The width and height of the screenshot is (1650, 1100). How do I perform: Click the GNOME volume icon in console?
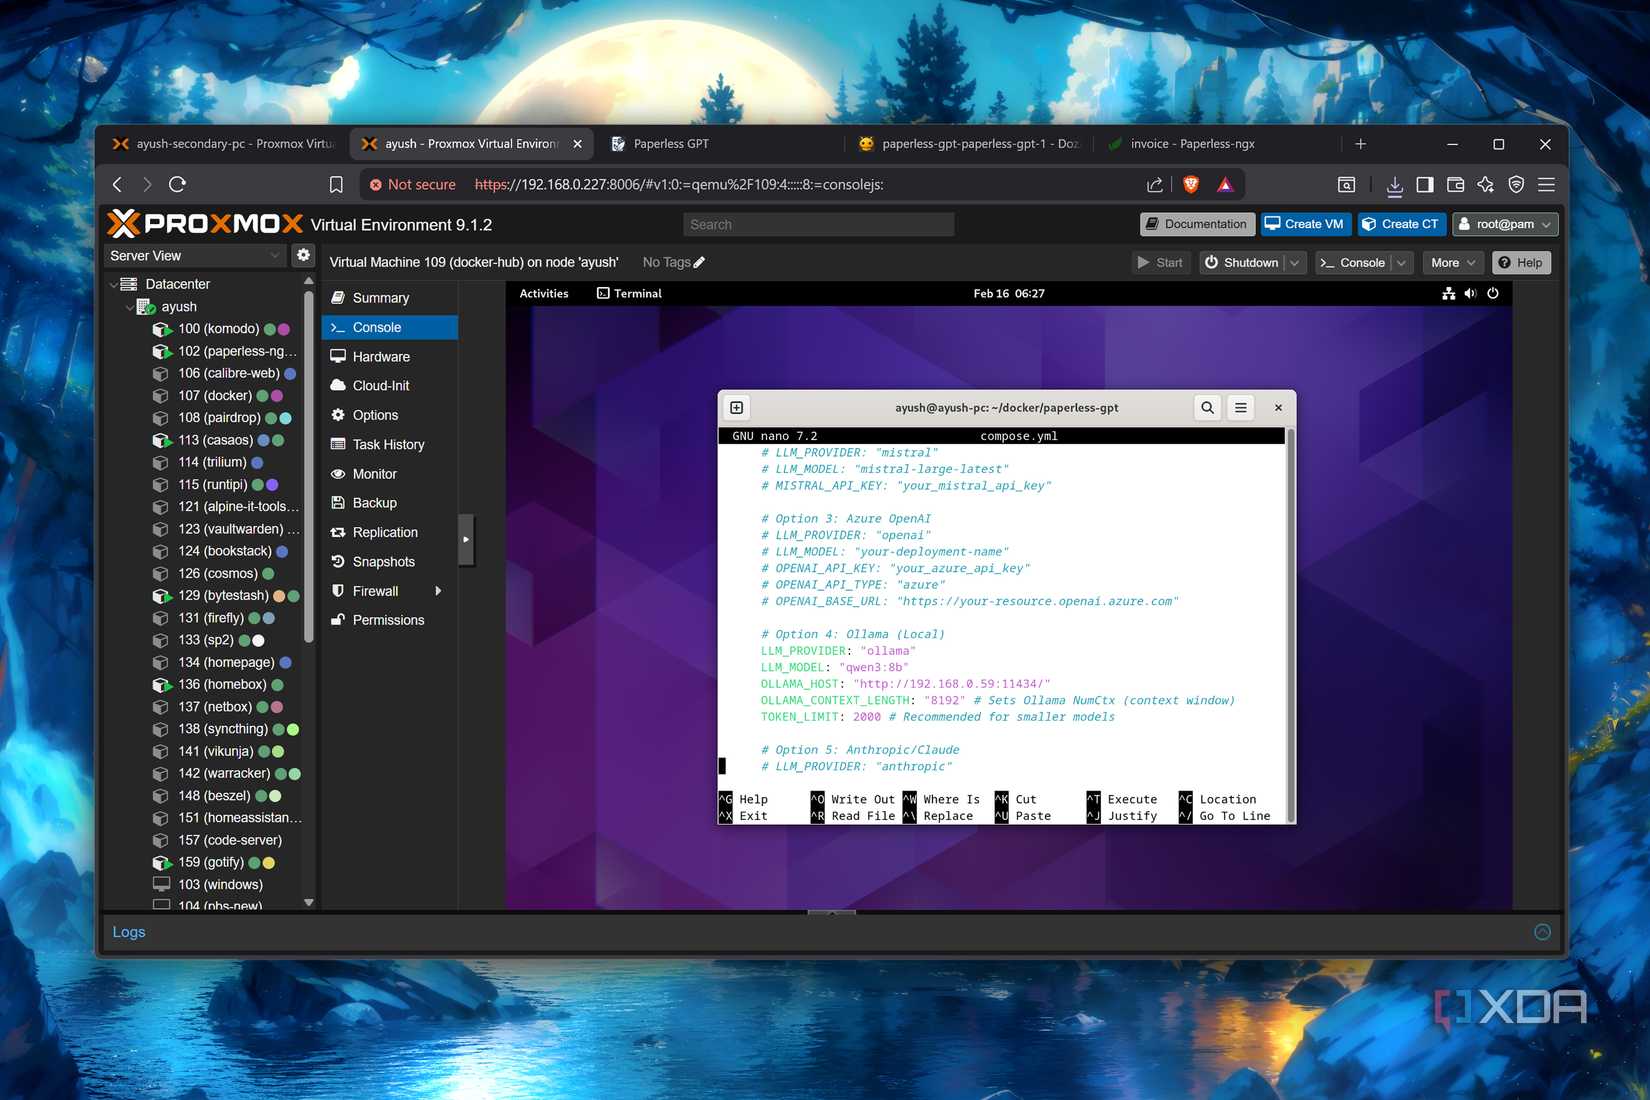point(1470,293)
